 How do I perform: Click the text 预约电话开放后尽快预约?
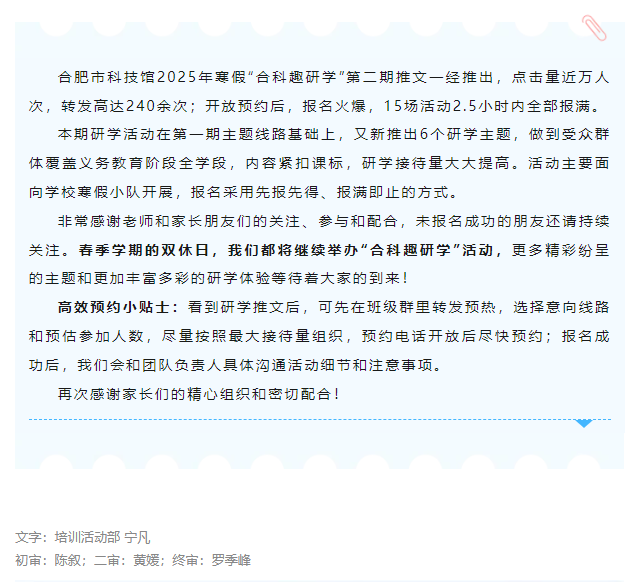tap(453, 336)
